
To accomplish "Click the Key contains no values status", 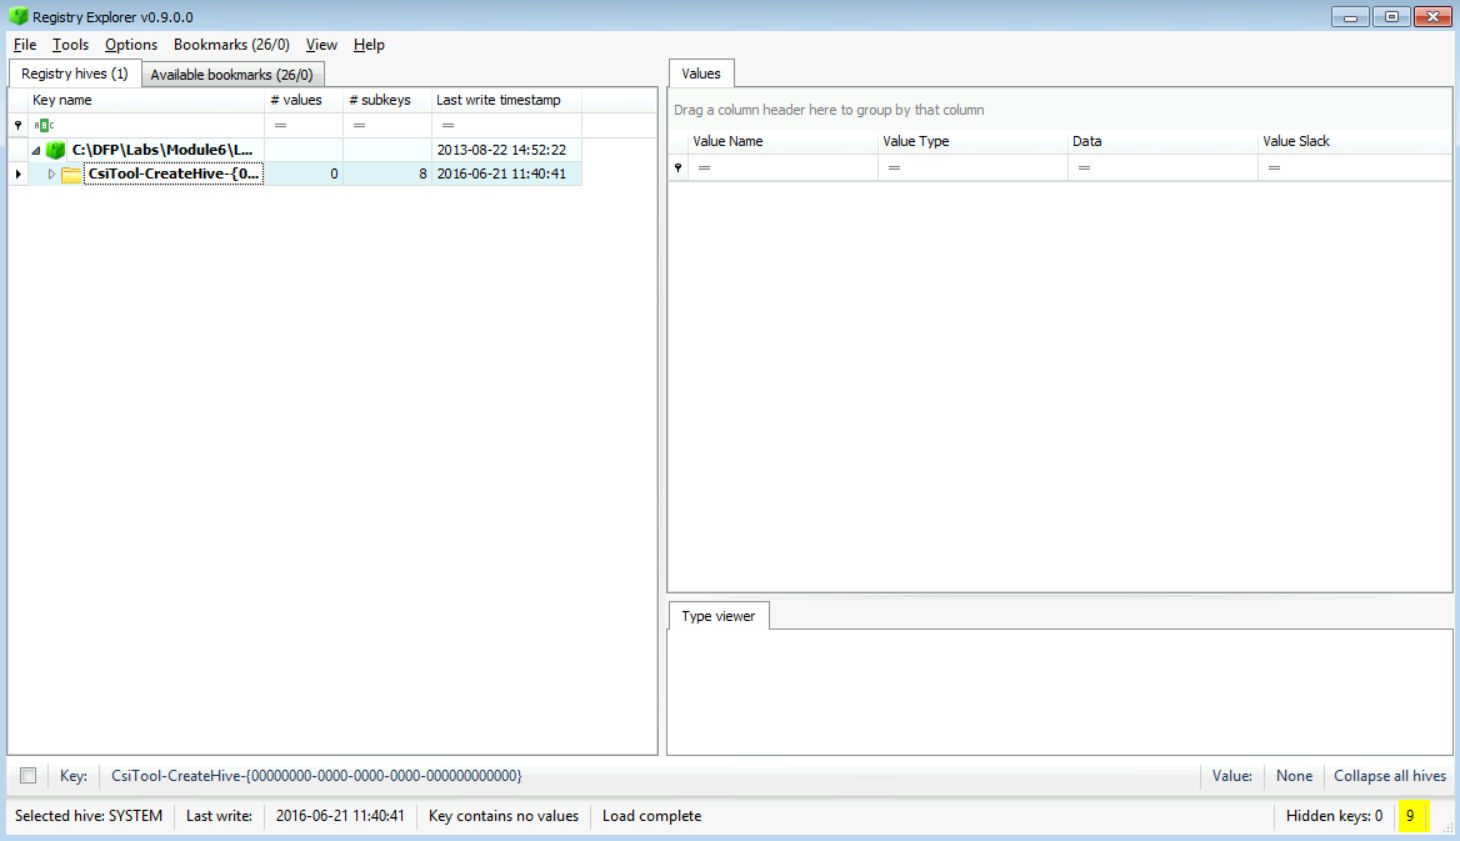I will click(x=503, y=816).
